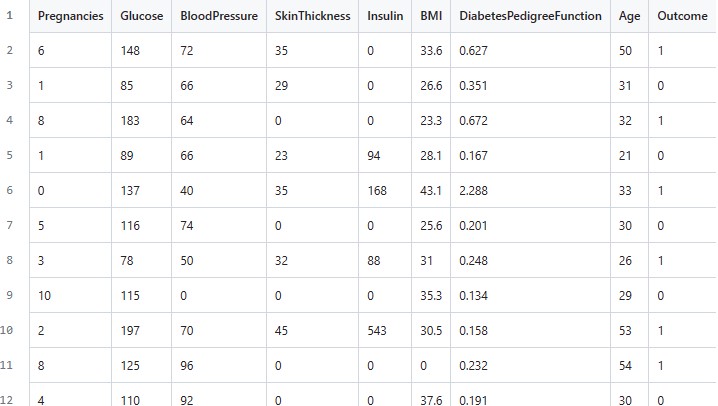The image size is (718, 406).
Task: Click line number 1
Action: point(10,16)
